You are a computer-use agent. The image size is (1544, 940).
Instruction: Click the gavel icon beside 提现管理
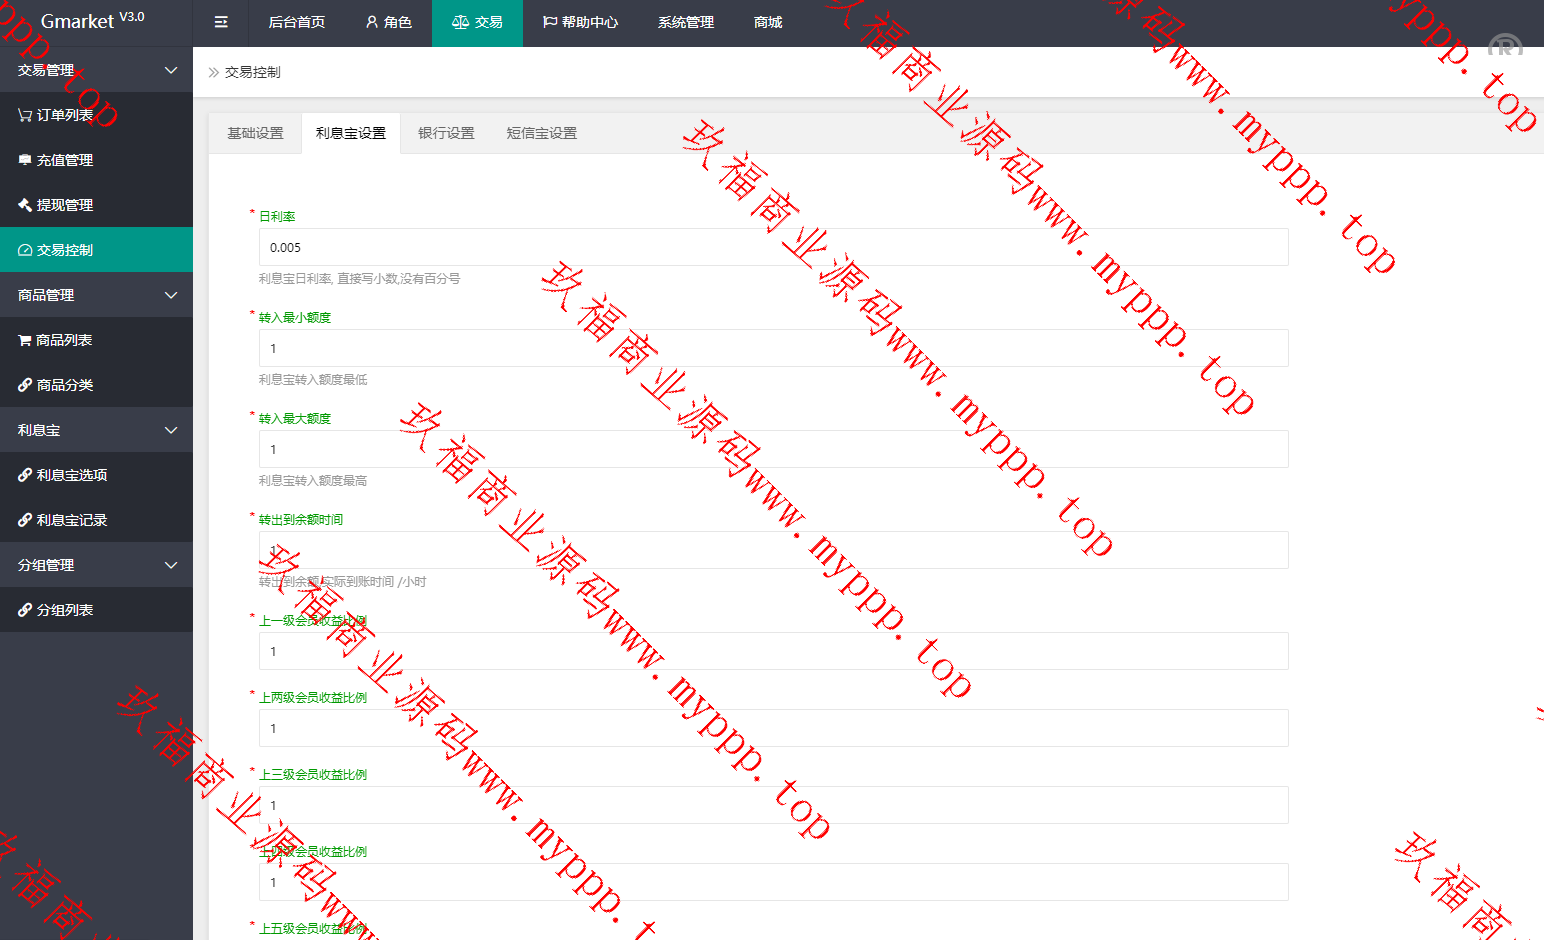[x=25, y=205]
